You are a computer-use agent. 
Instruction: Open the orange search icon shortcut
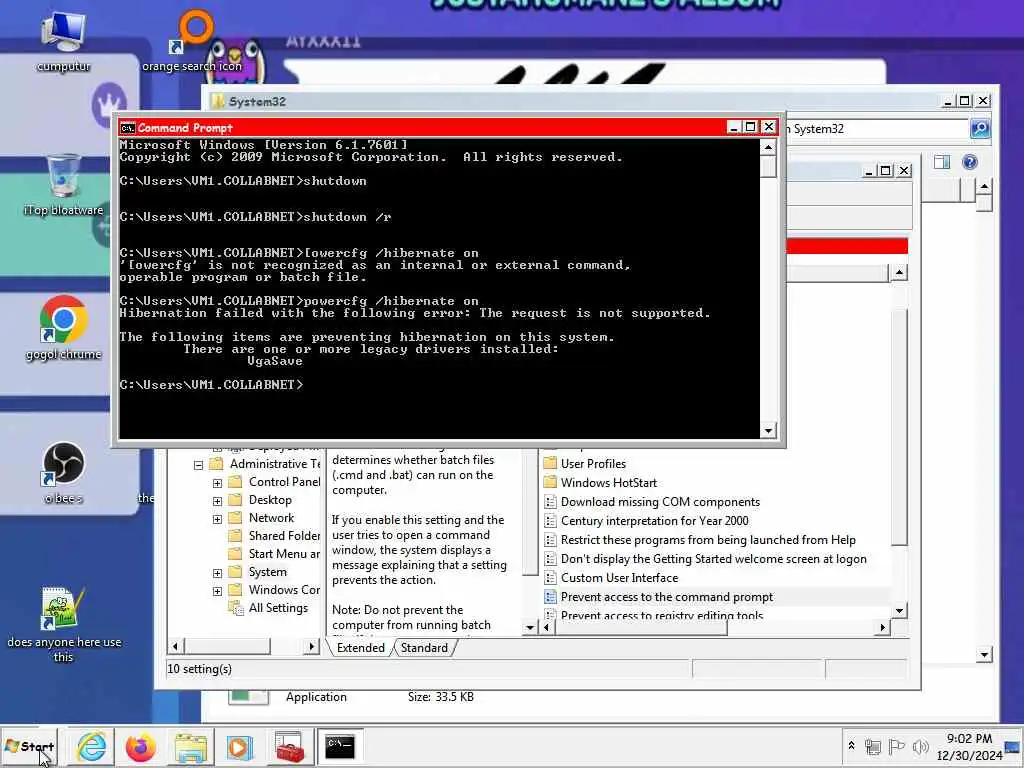[191, 41]
